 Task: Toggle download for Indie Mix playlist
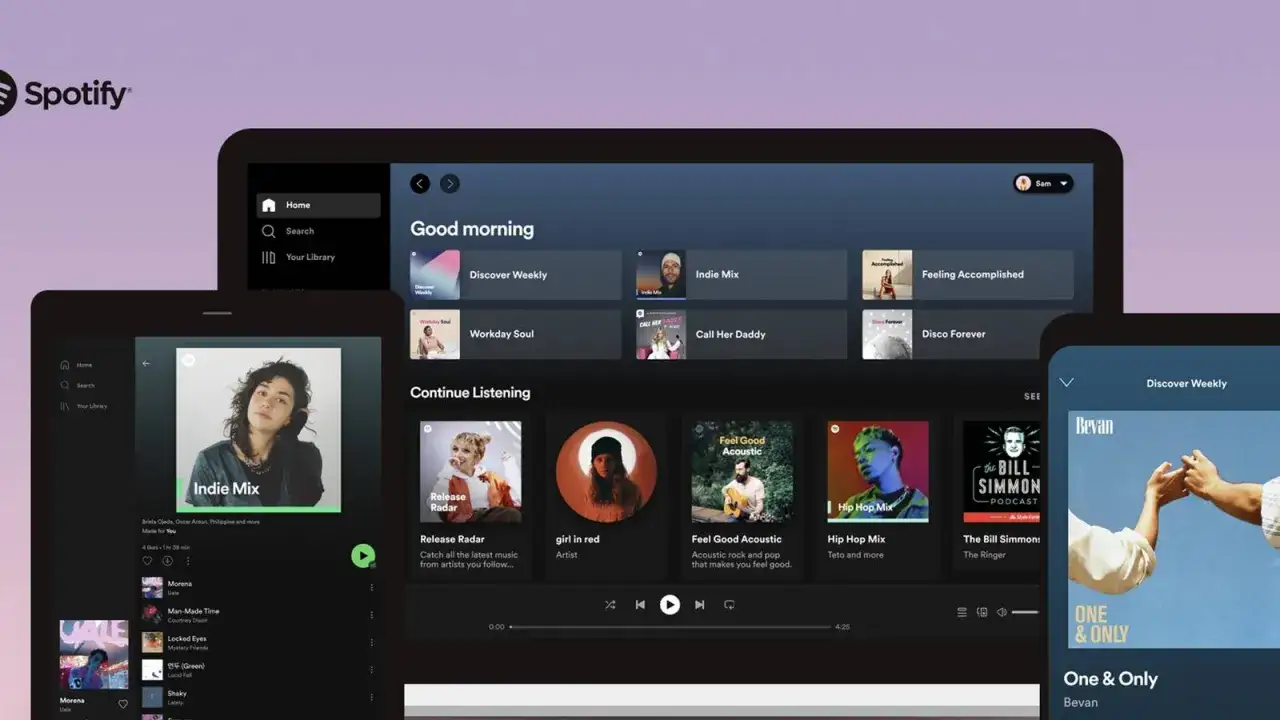pyautogui.click(x=167, y=561)
